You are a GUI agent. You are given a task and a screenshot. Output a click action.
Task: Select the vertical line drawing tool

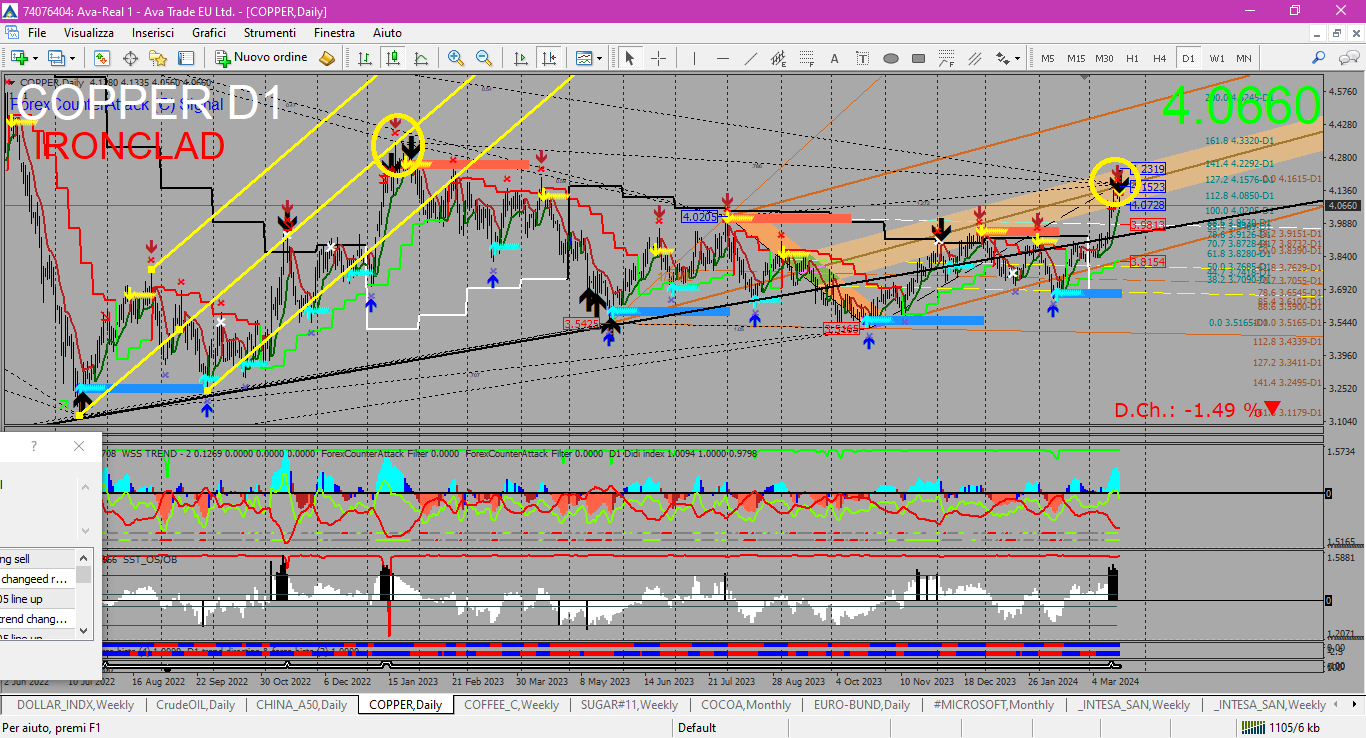694,58
